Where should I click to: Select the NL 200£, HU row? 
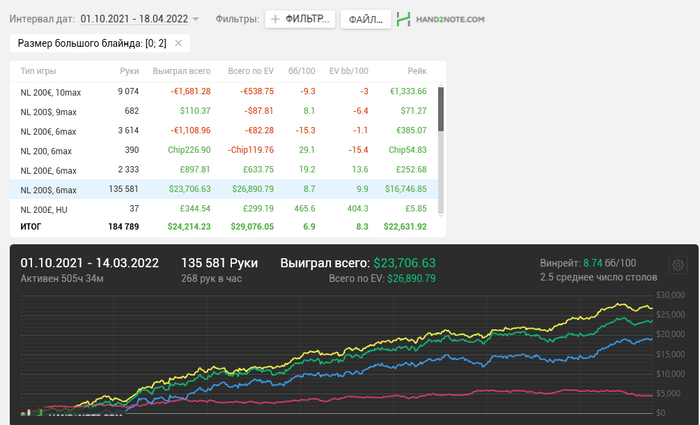tap(224, 208)
